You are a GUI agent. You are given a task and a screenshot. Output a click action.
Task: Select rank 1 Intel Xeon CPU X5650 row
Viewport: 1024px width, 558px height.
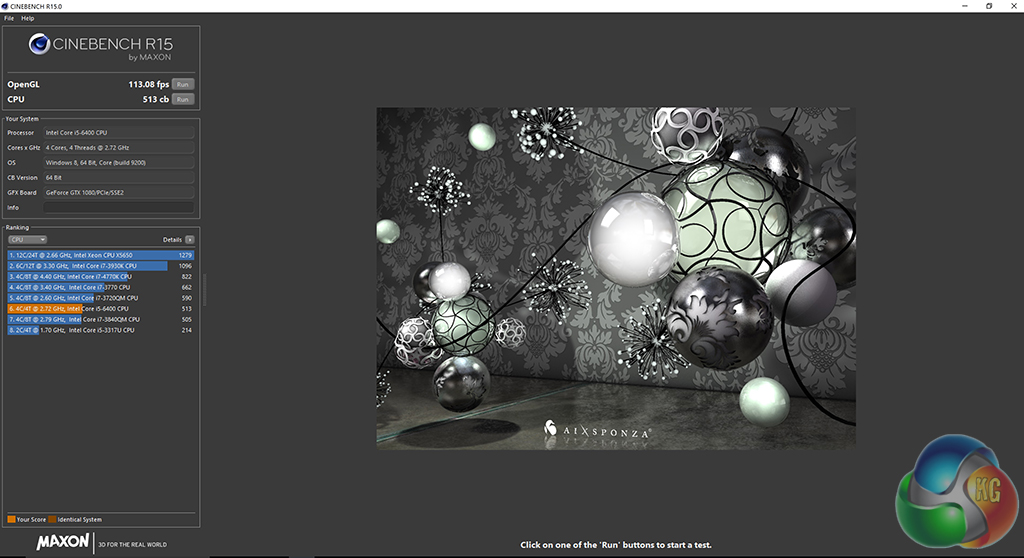(x=101, y=255)
